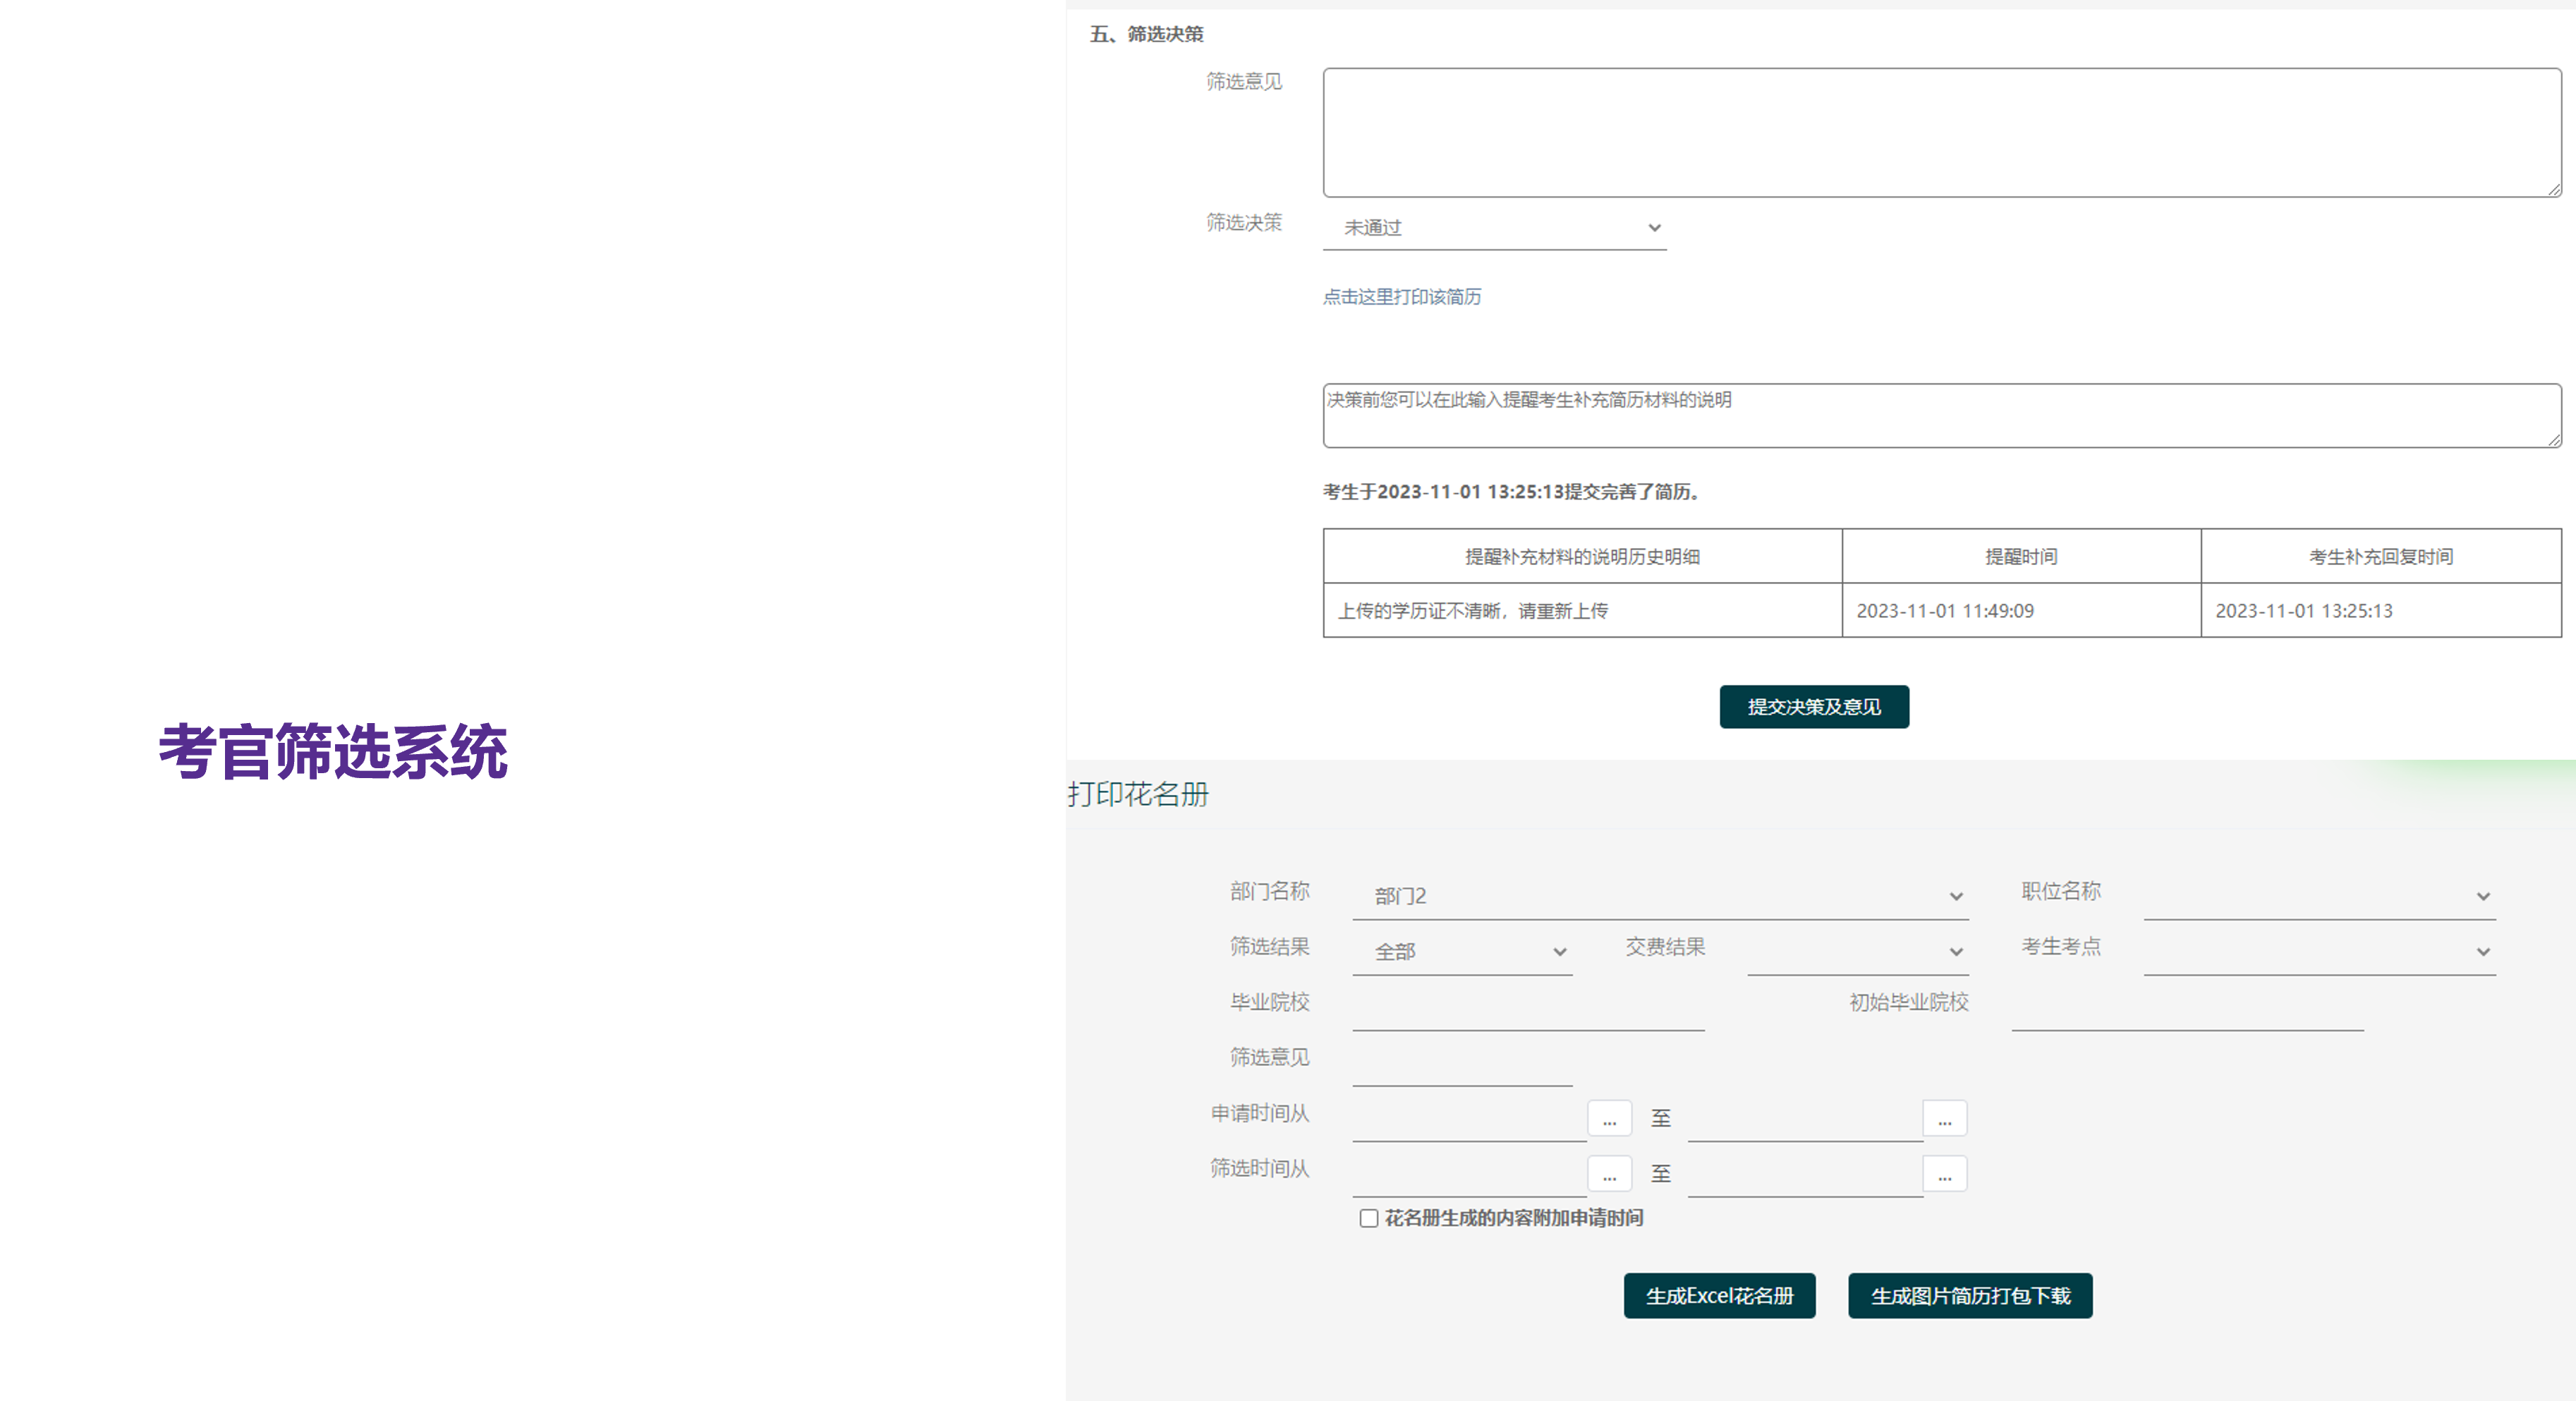Screen dimensions: 2576x1401
Task: Click the 筛选意见 filter input field
Action: coord(1462,1064)
